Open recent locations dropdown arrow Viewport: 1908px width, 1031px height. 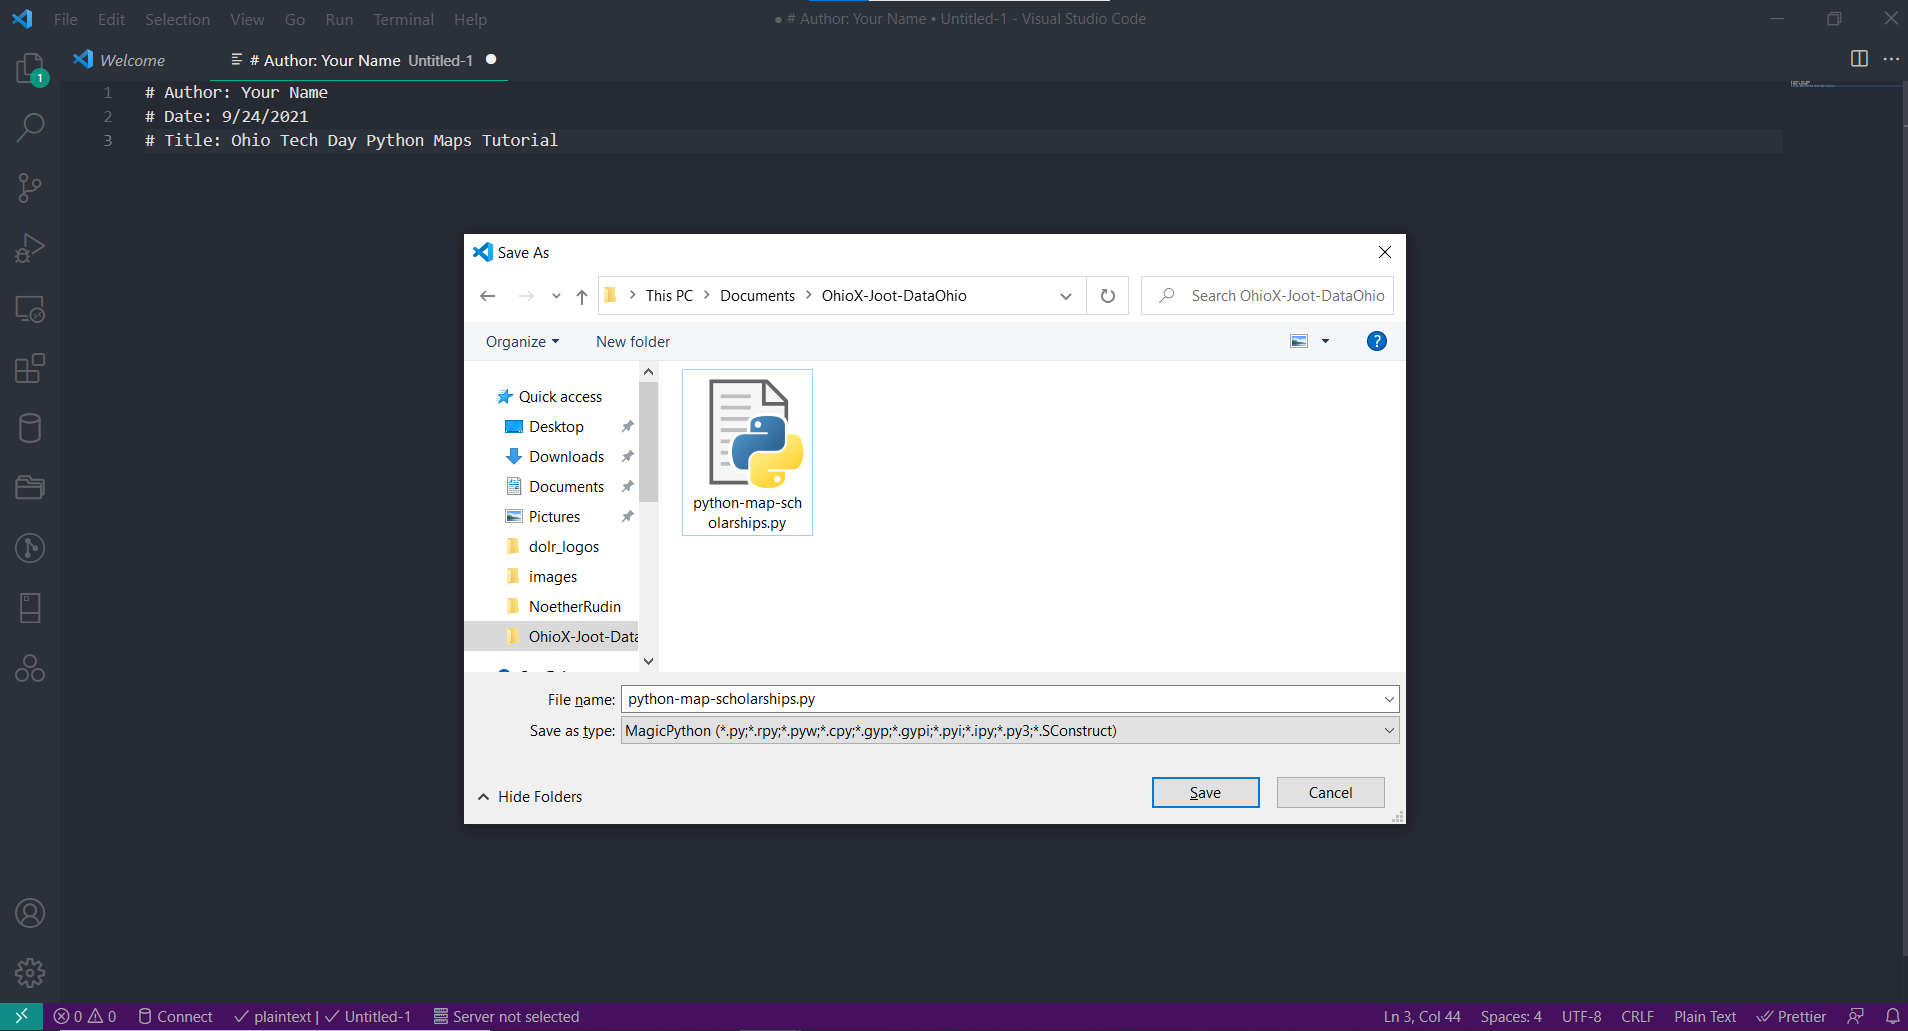[556, 296]
